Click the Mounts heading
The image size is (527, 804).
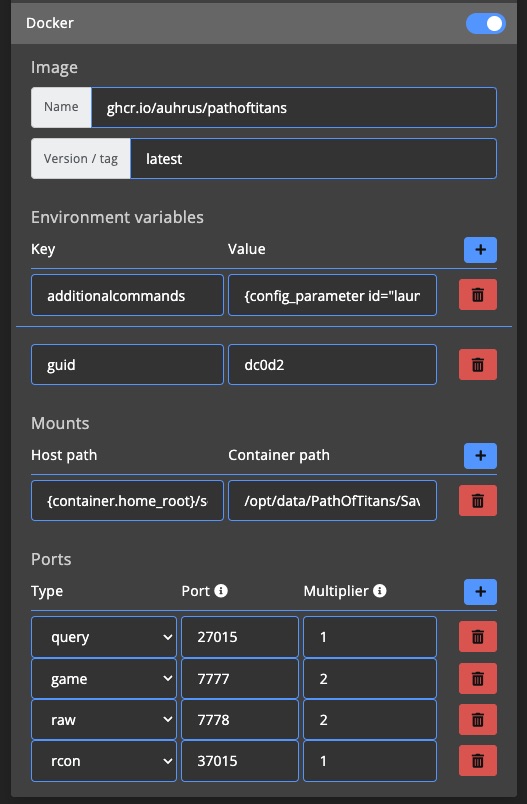click(60, 424)
